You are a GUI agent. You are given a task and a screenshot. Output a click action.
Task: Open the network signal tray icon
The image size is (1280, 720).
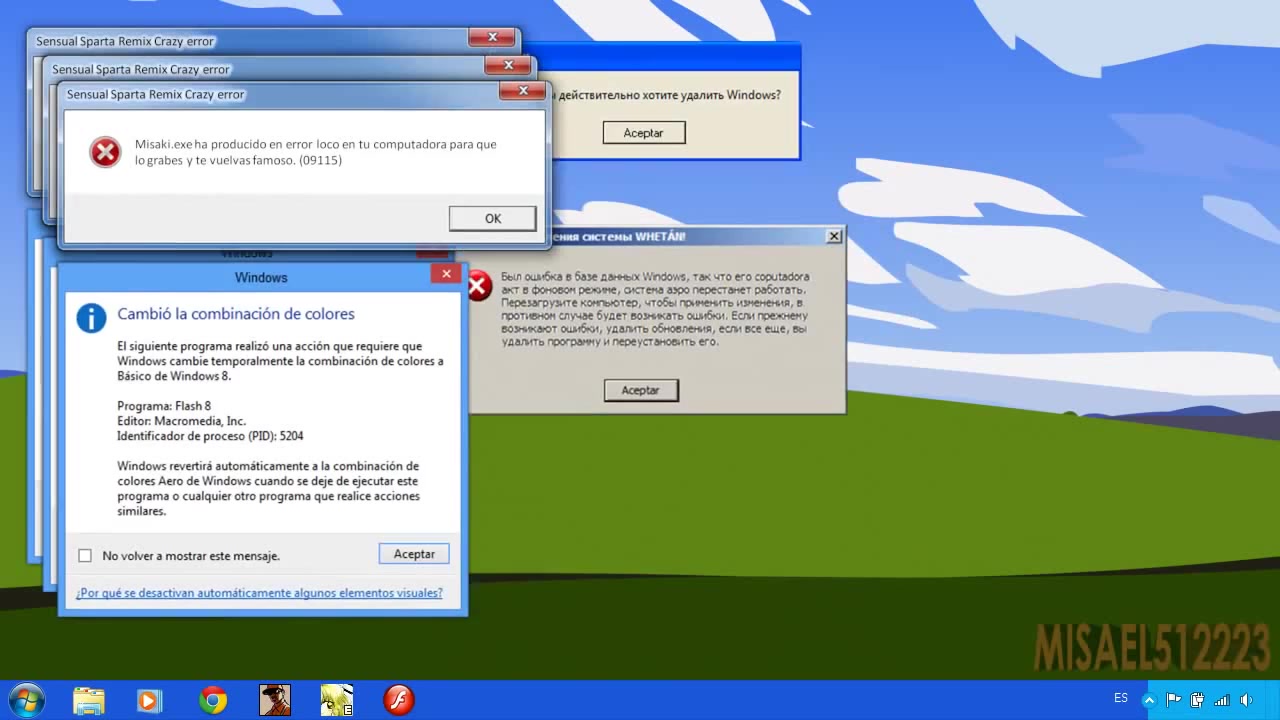coord(1221,700)
